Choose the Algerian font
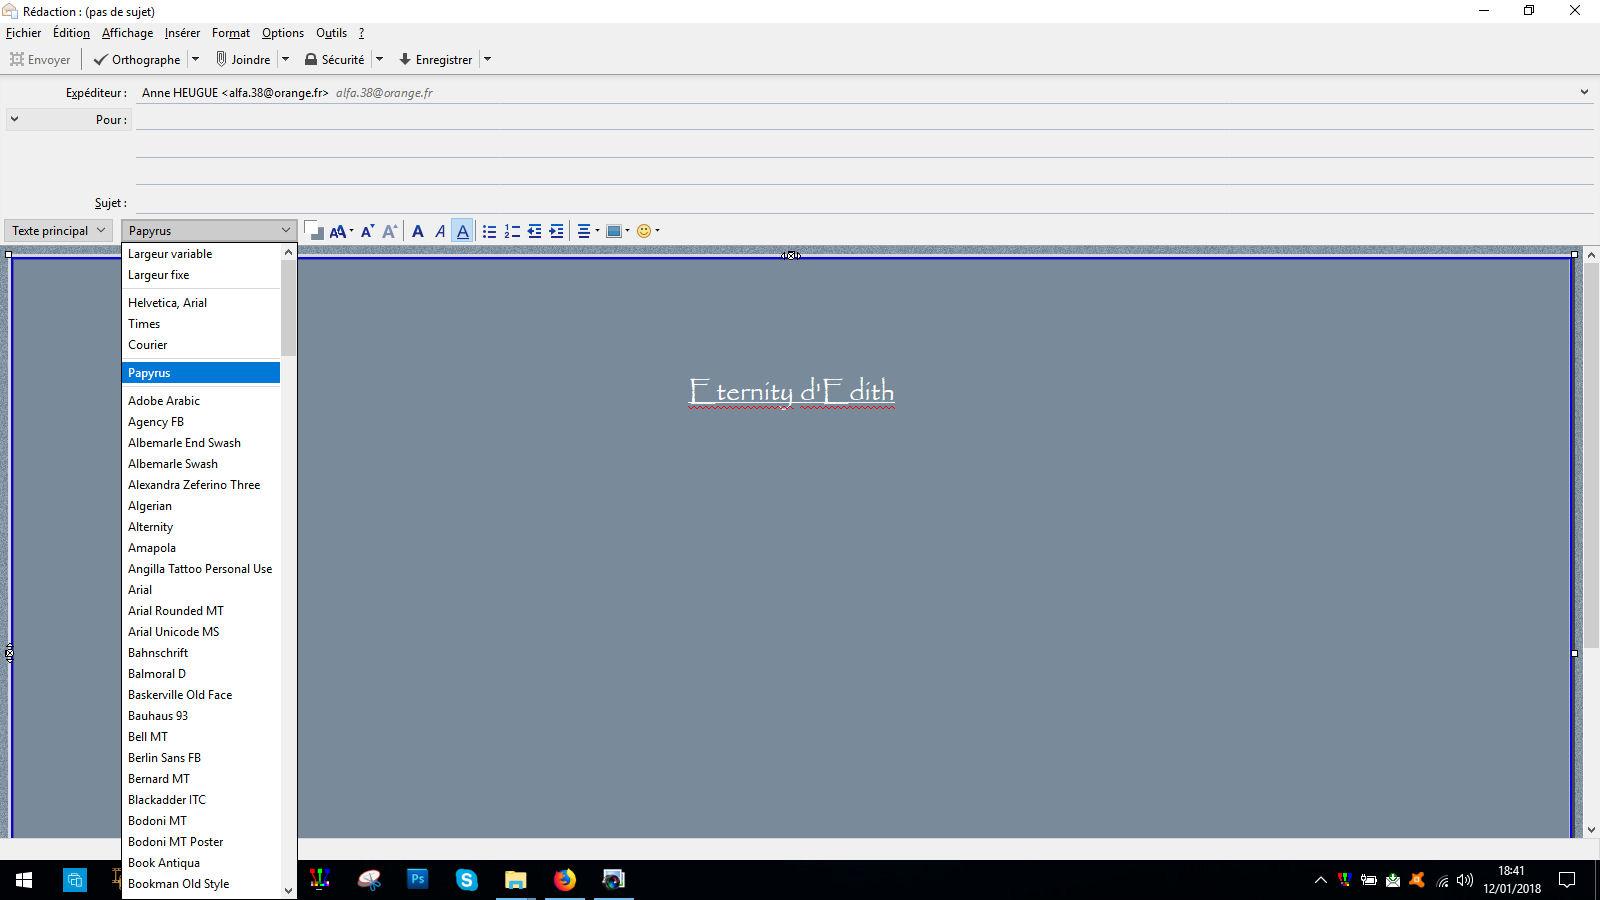 pyautogui.click(x=200, y=506)
